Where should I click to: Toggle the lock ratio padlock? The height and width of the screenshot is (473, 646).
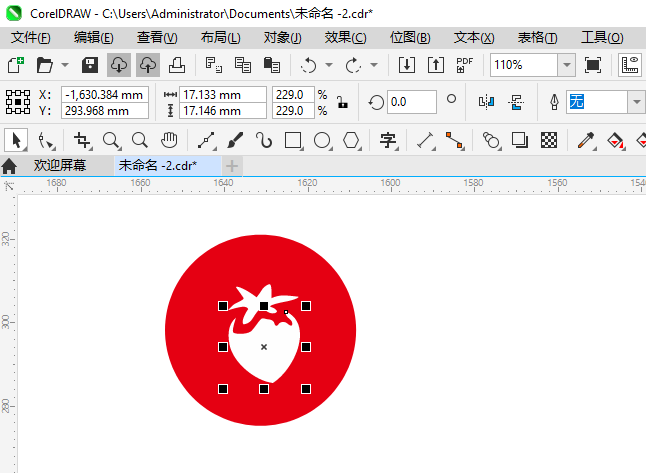(x=342, y=102)
